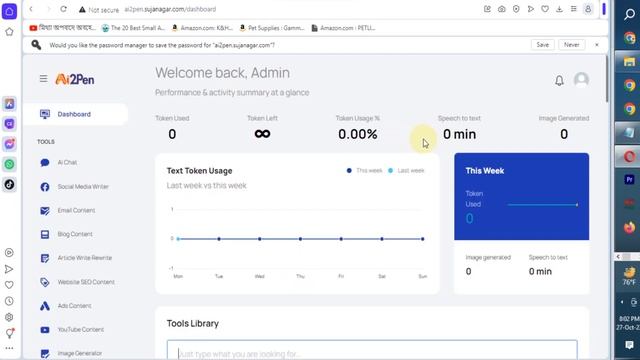640x360 pixels.
Task: Open Pet Supplies : Gamm... bookmark
Action: (x=272, y=28)
